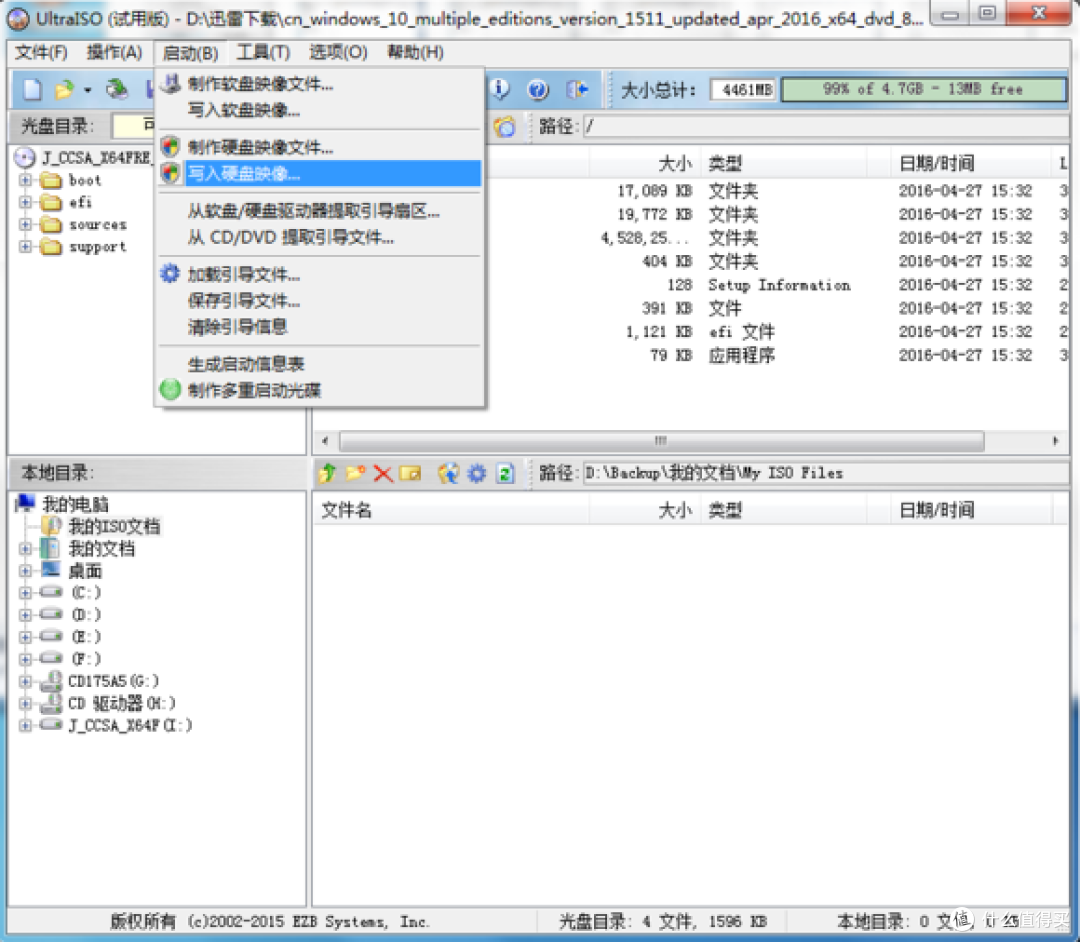Create a new ISO via the blank document icon
Image resolution: width=1080 pixels, height=942 pixels.
pos(31,89)
